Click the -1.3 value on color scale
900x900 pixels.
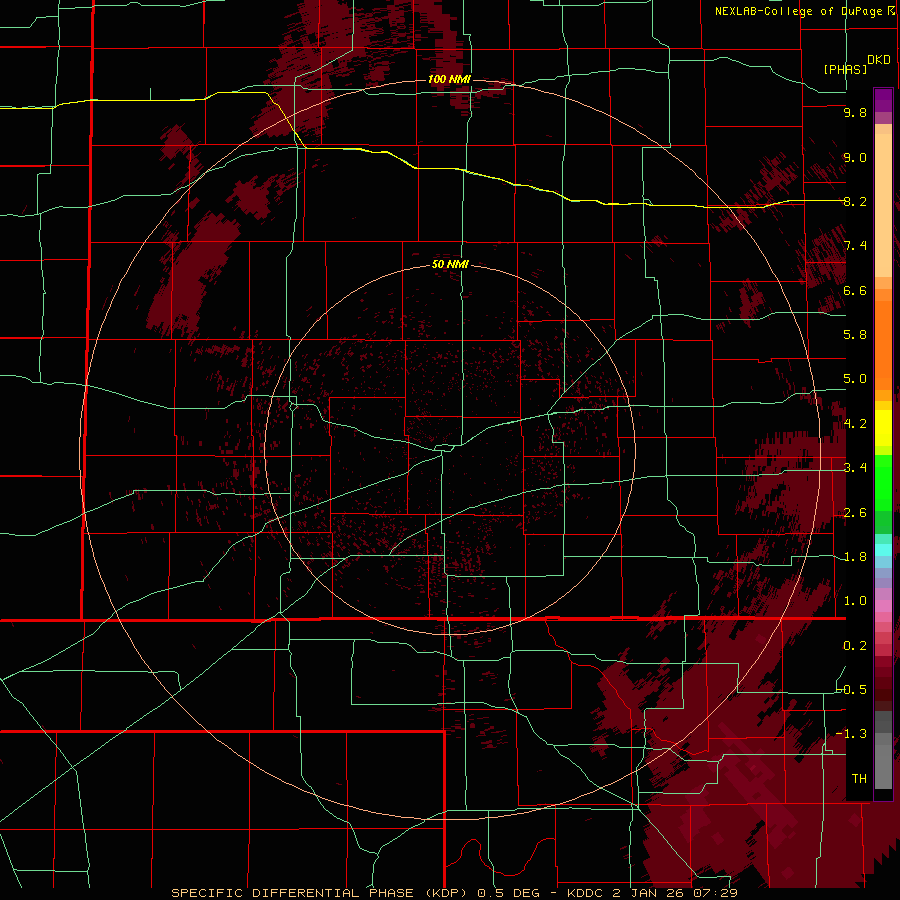click(x=851, y=734)
